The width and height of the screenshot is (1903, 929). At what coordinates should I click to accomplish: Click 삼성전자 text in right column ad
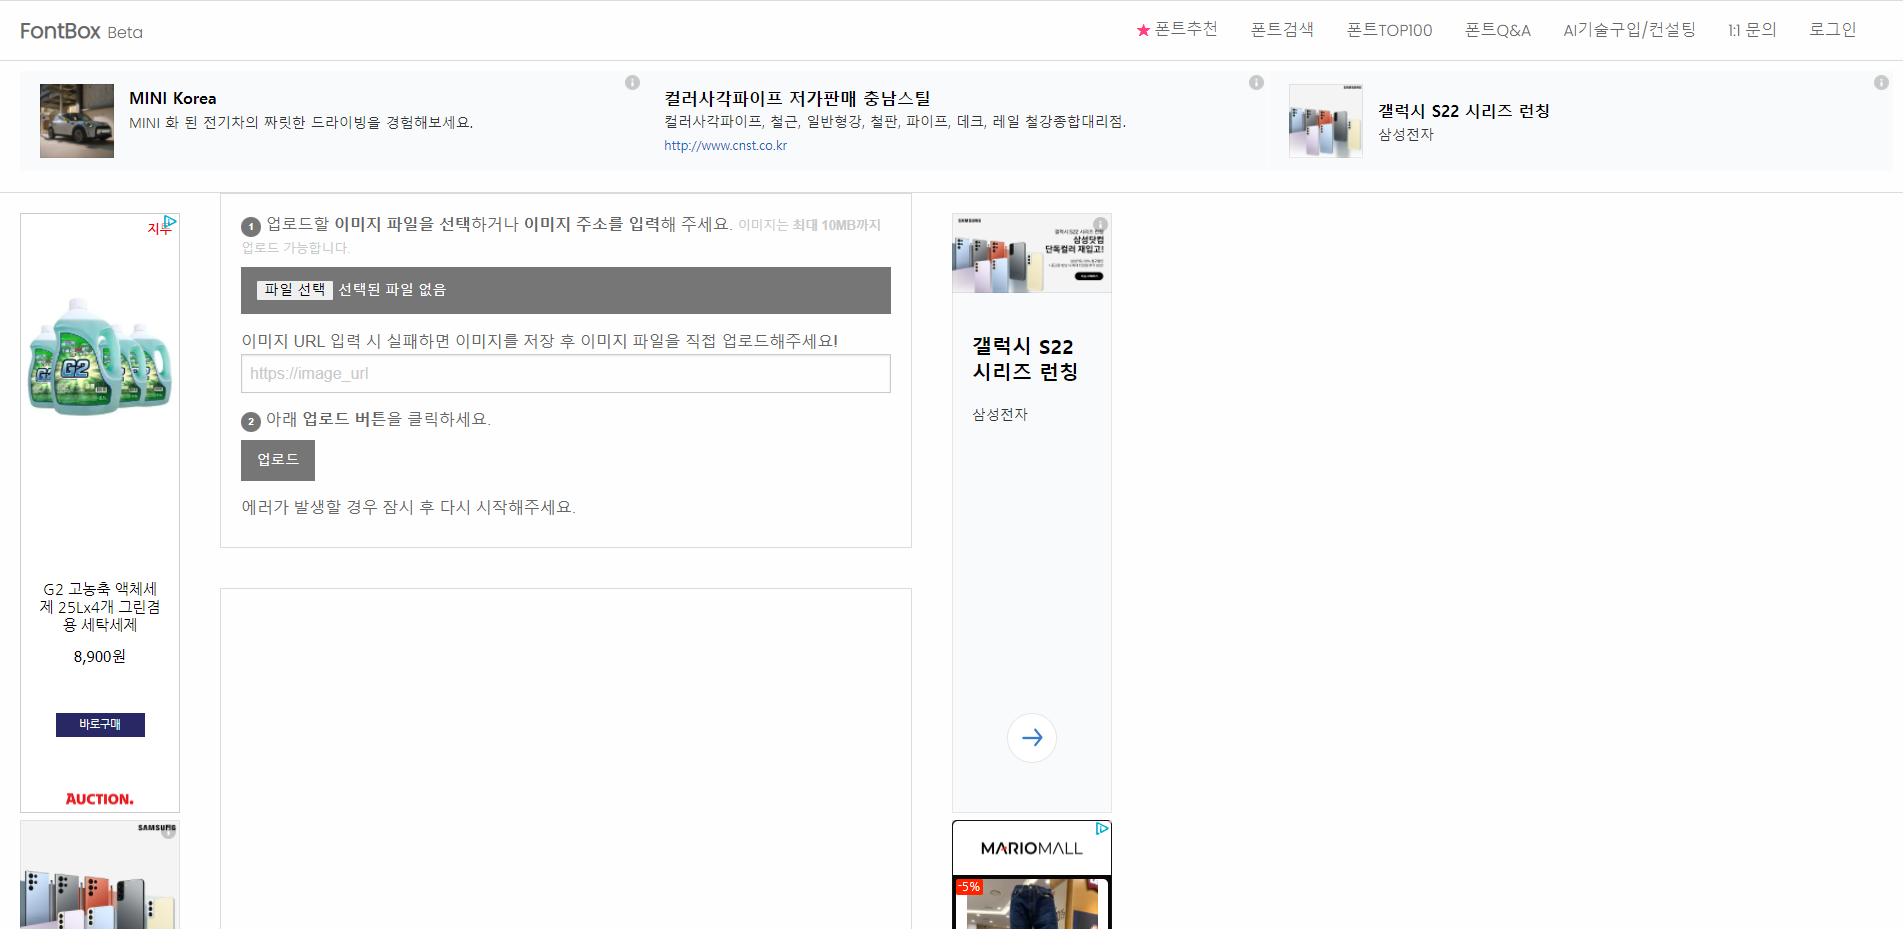point(1000,415)
